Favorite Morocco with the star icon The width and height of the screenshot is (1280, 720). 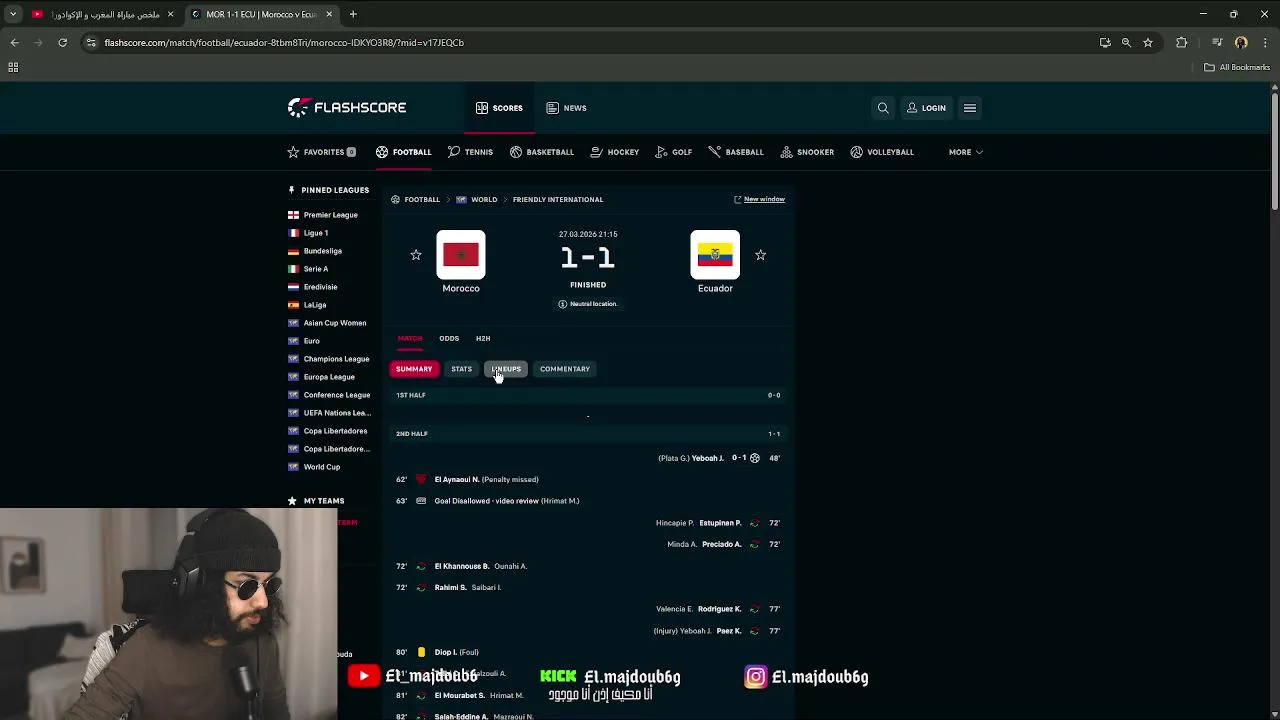coord(416,255)
